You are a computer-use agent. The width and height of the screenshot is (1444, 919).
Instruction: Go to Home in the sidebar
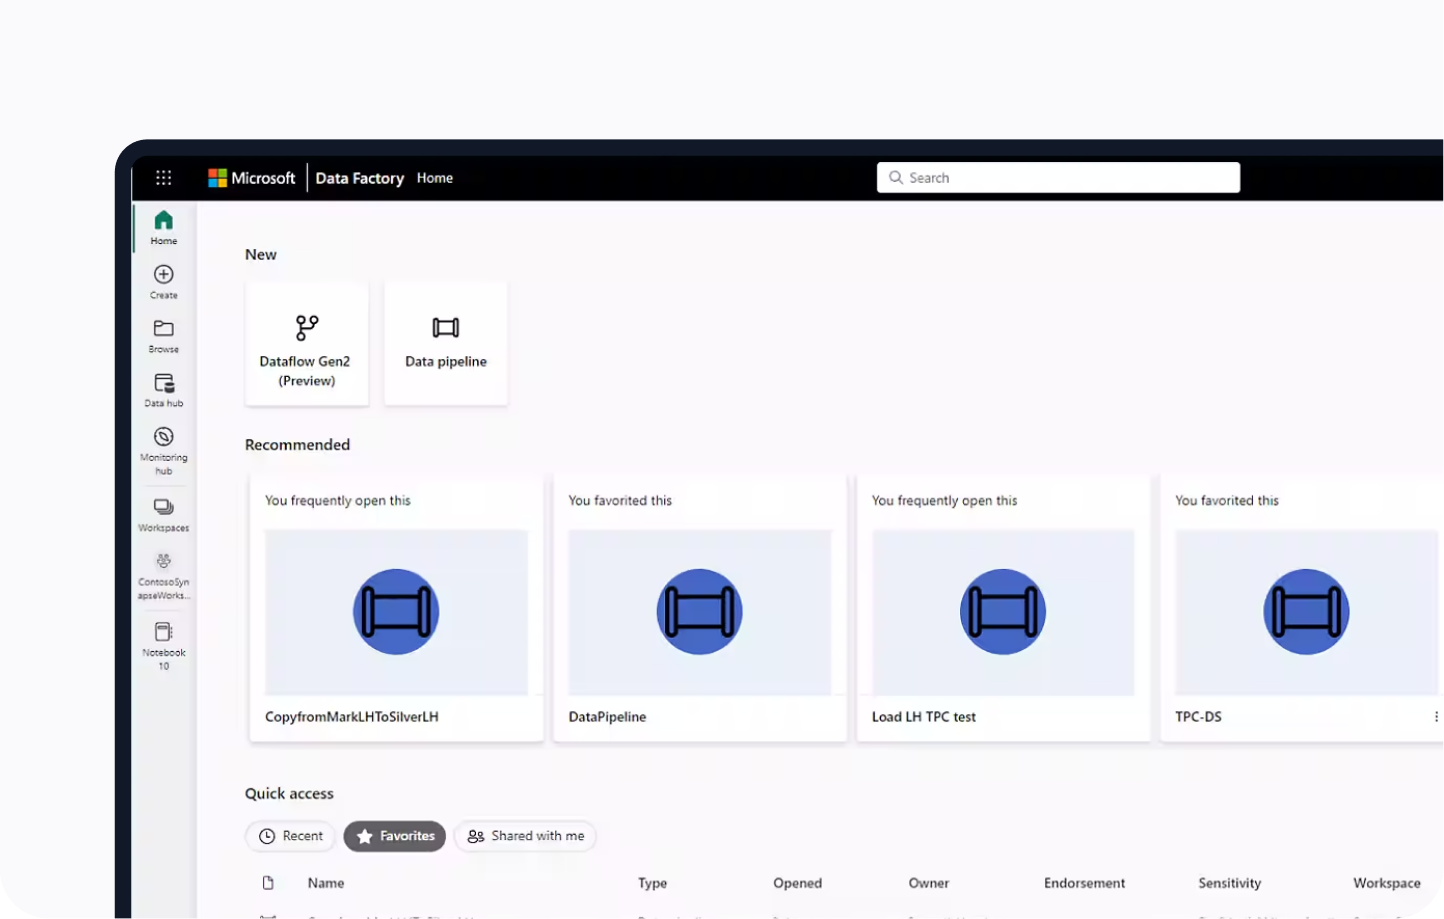[164, 227]
